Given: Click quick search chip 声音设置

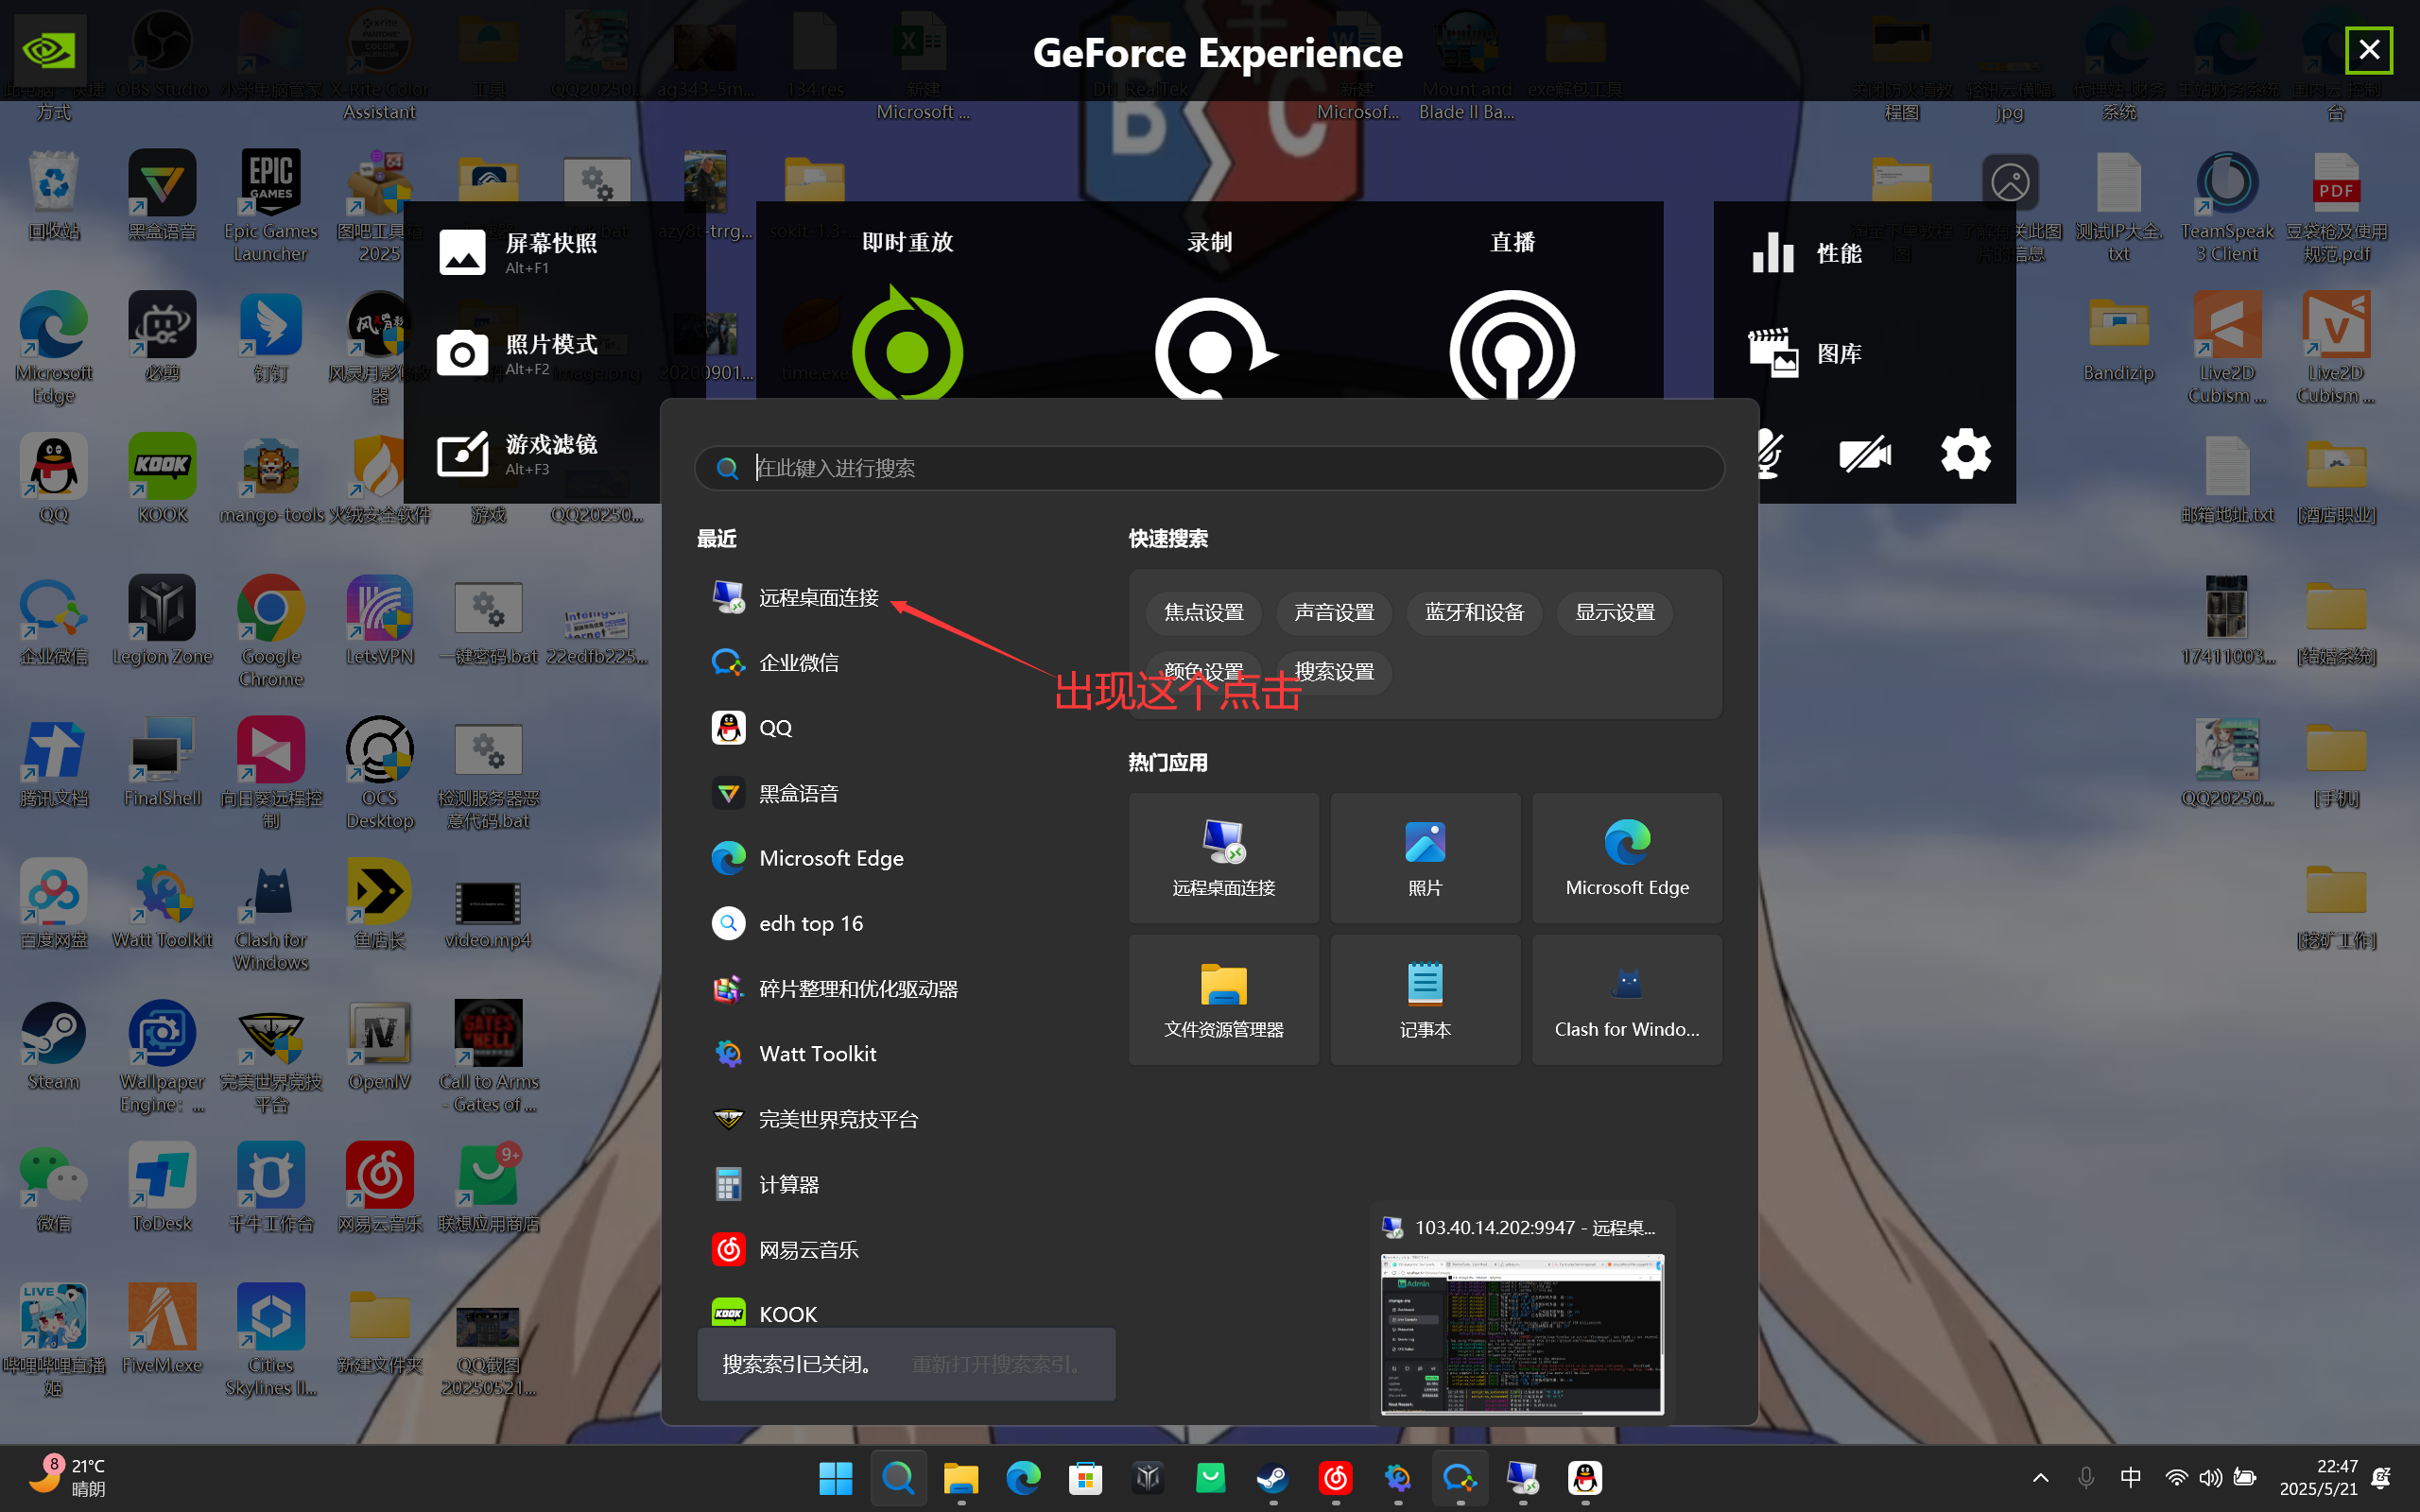Looking at the screenshot, I should pyautogui.click(x=1334, y=612).
